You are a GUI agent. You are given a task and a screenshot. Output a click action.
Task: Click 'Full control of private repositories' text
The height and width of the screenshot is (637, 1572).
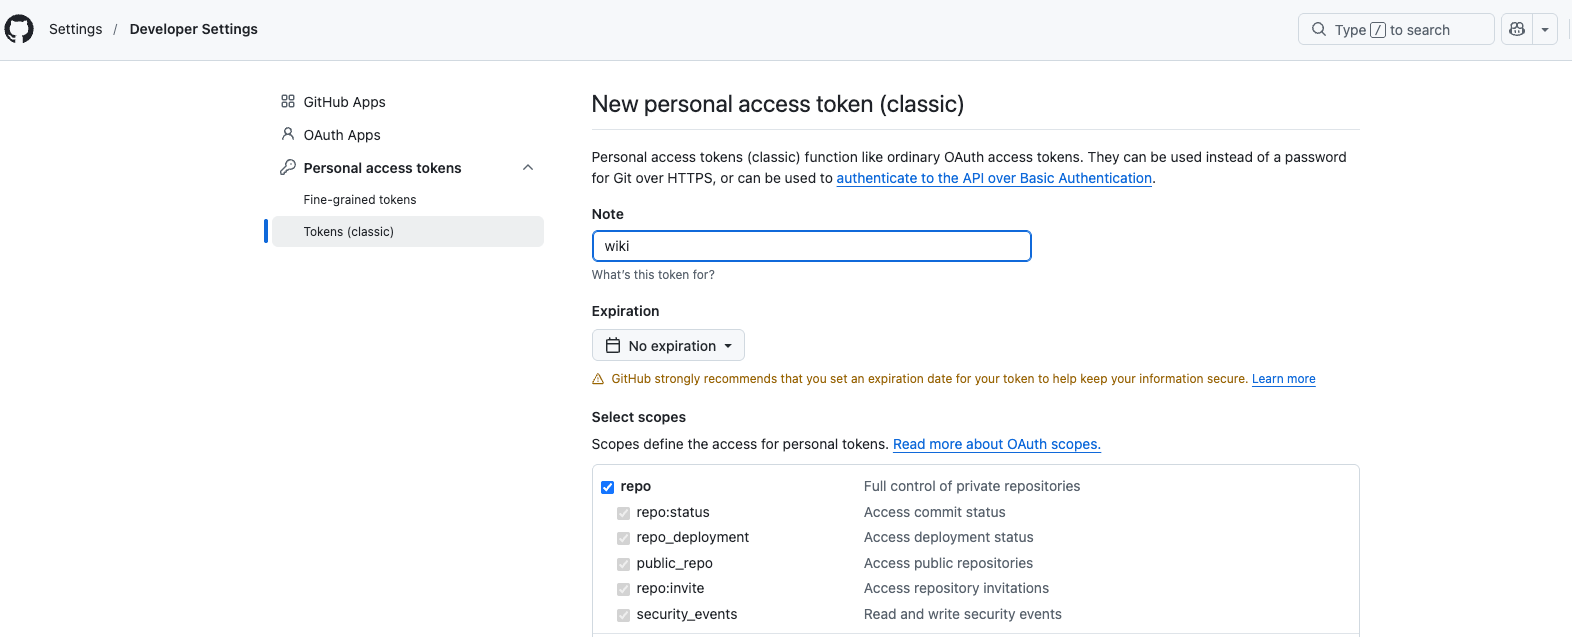tap(972, 486)
